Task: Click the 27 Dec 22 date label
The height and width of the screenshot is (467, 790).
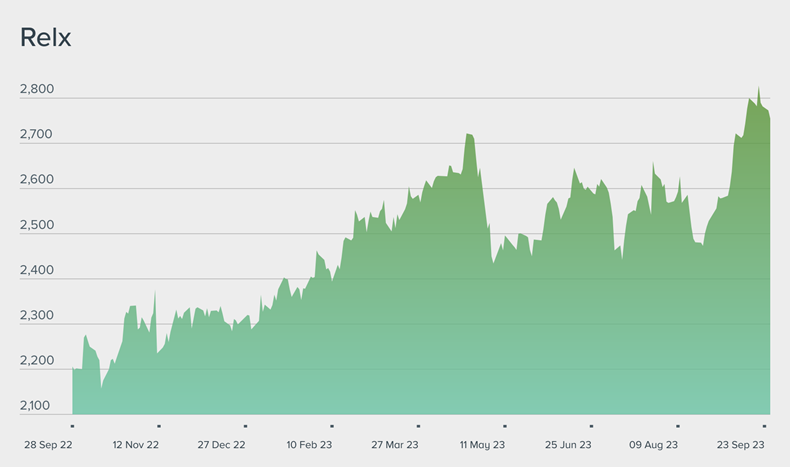Action: (x=222, y=445)
